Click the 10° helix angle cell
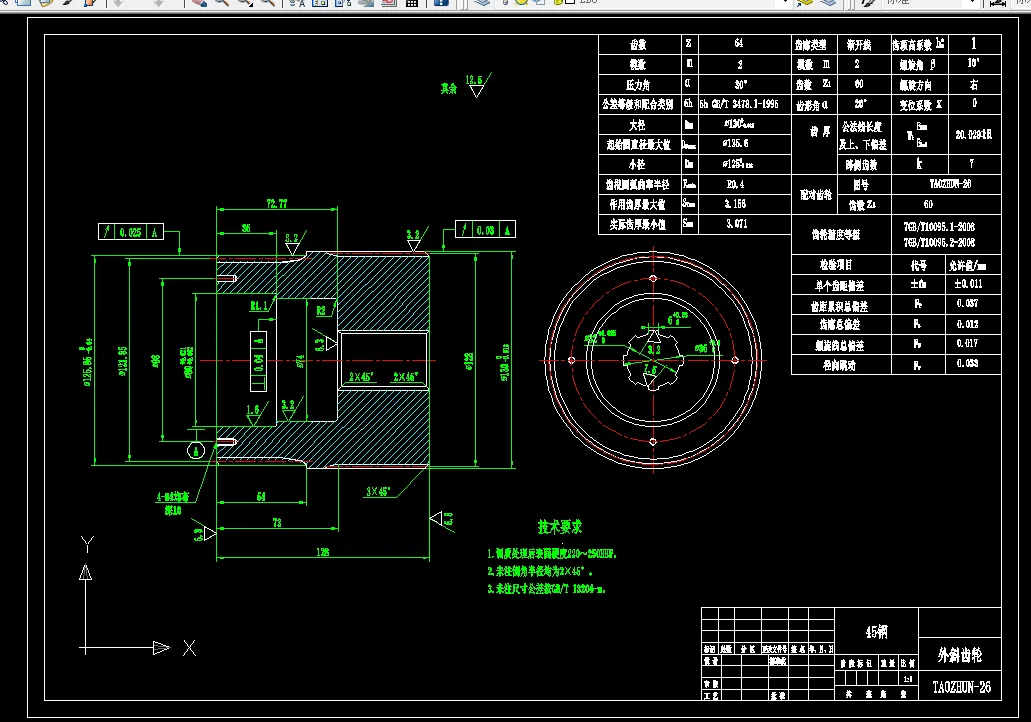Screen dimensions: 1031x722 pyautogui.click(x=974, y=64)
